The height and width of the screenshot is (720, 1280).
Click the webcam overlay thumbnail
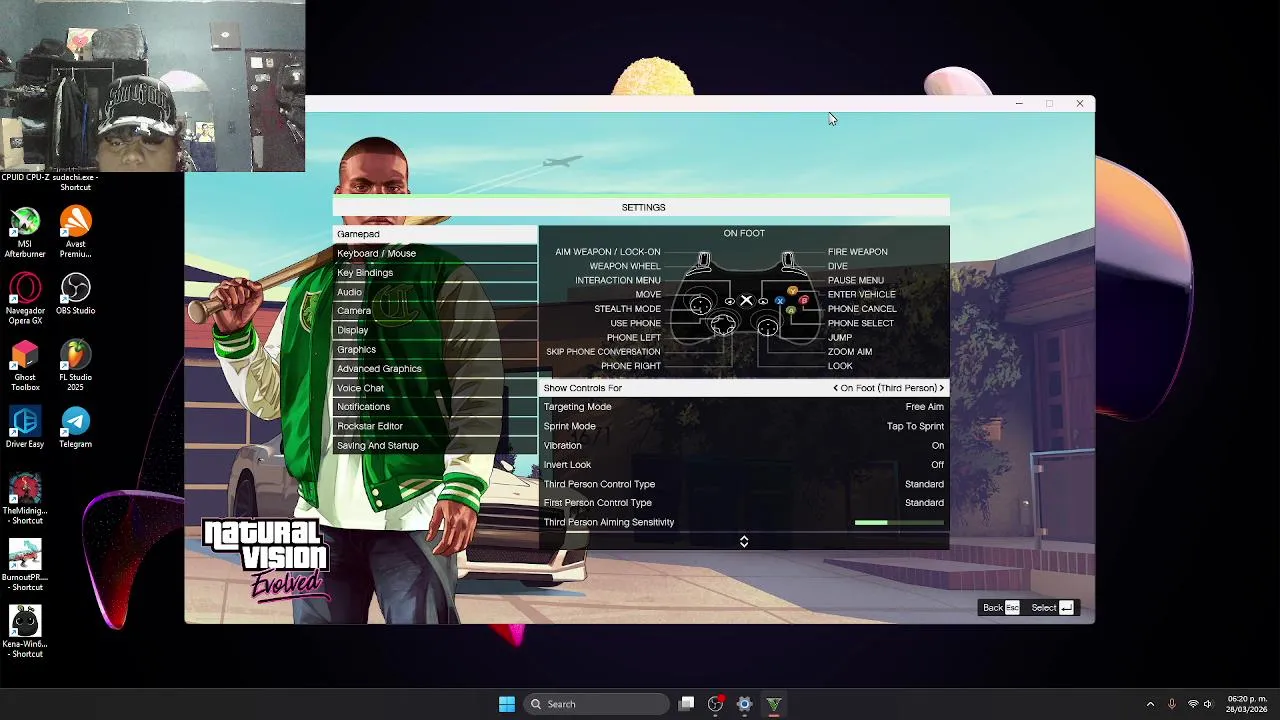[152, 86]
